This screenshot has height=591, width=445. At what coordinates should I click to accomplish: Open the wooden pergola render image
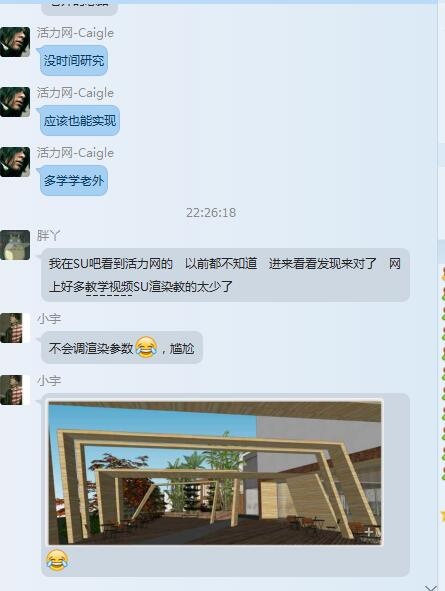pyautogui.click(x=215, y=473)
